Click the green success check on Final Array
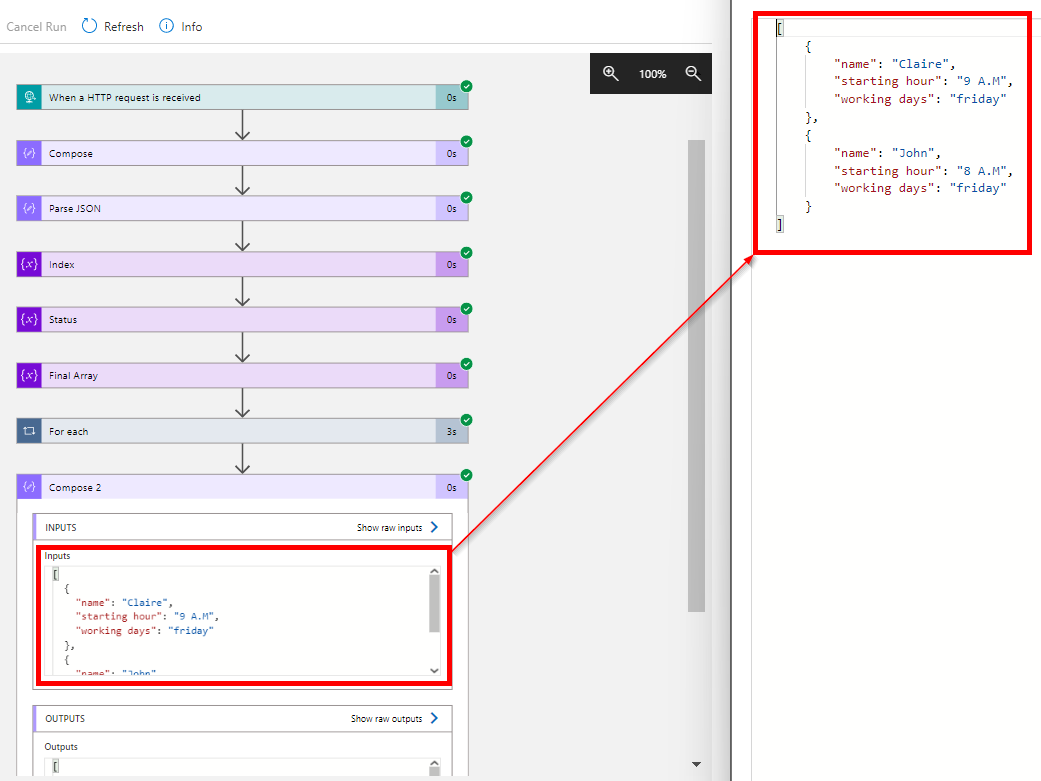 467,364
